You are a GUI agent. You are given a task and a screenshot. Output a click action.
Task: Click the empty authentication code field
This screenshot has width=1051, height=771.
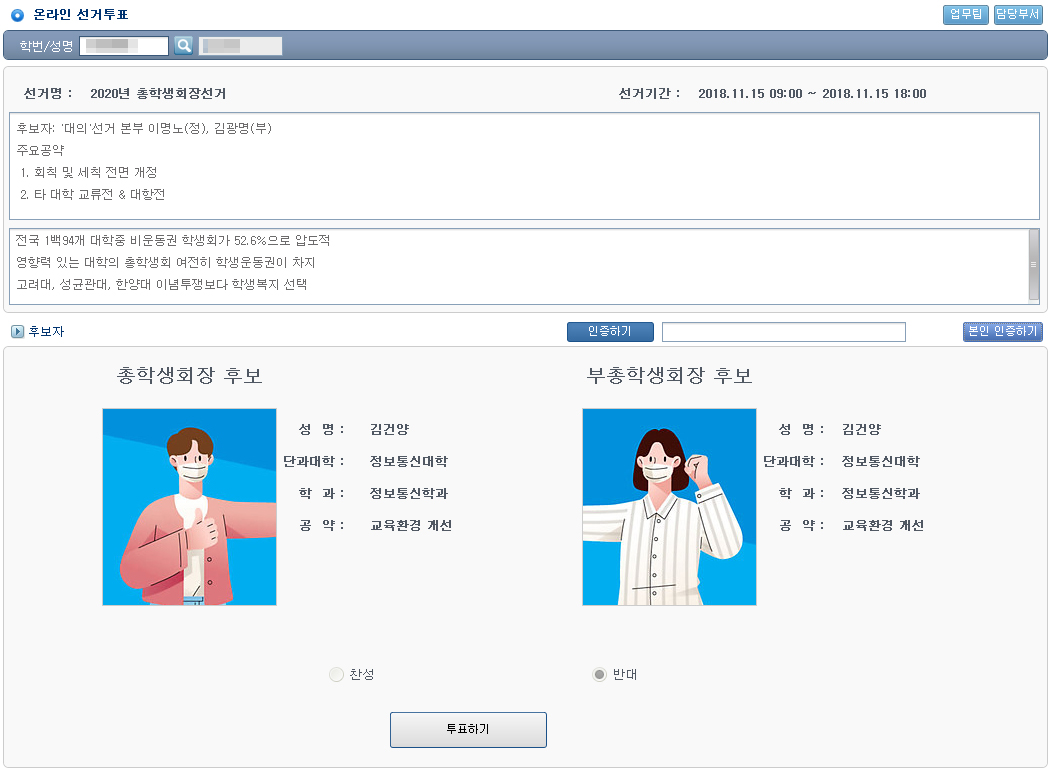click(x=783, y=332)
